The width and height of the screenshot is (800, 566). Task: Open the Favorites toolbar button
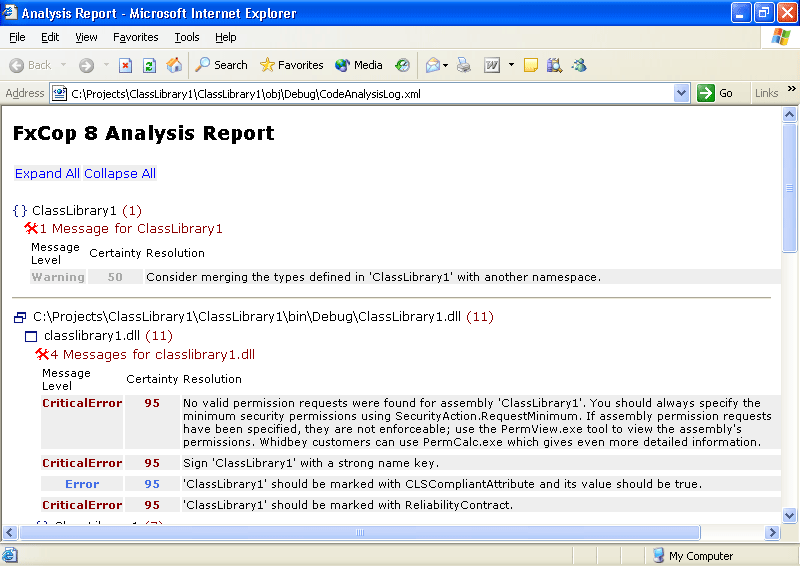291,65
